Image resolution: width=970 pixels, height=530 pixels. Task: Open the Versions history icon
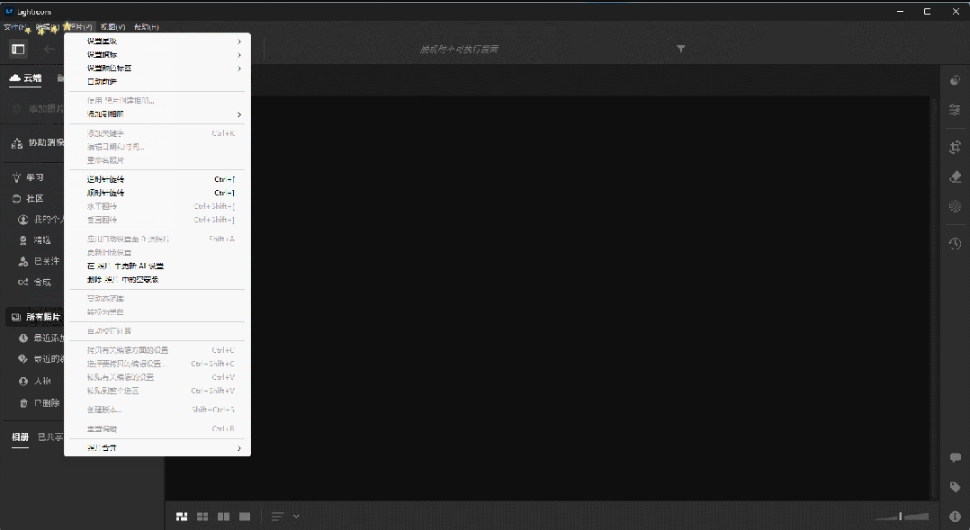tap(955, 244)
